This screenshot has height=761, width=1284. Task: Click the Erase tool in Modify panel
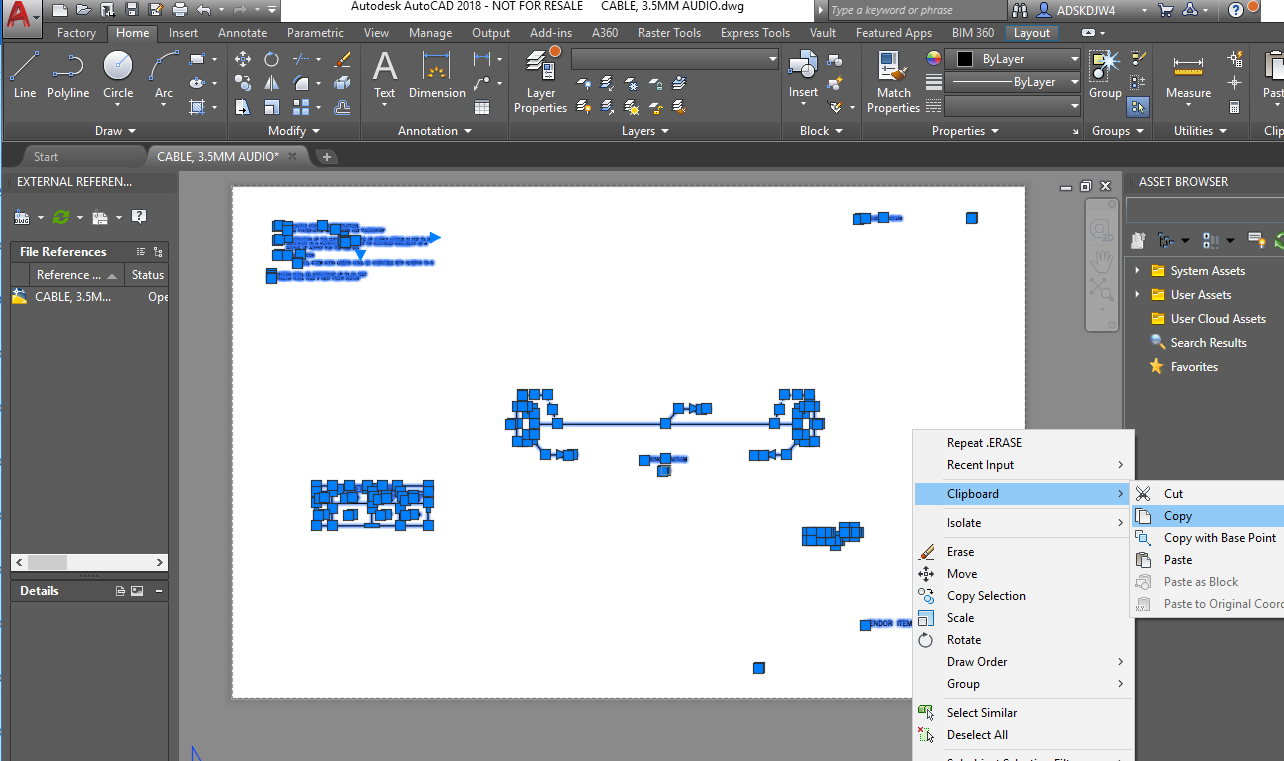point(342,59)
